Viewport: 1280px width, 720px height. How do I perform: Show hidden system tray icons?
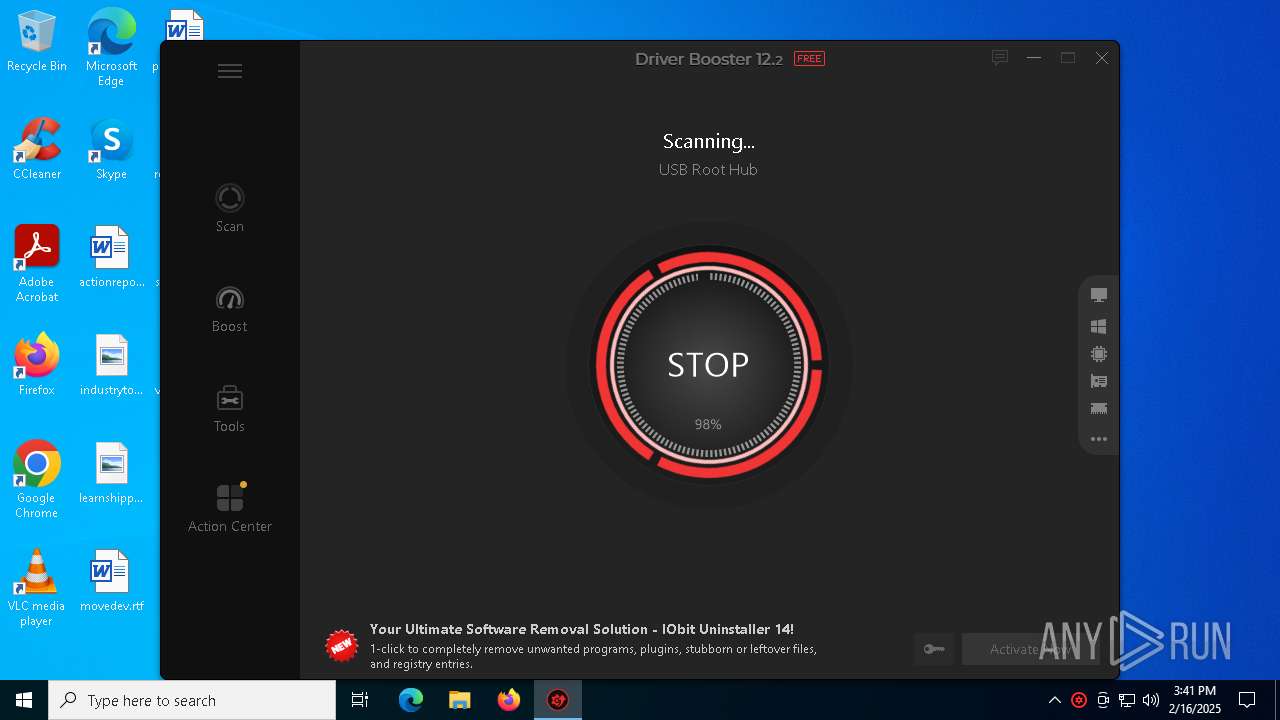tap(1054, 700)
